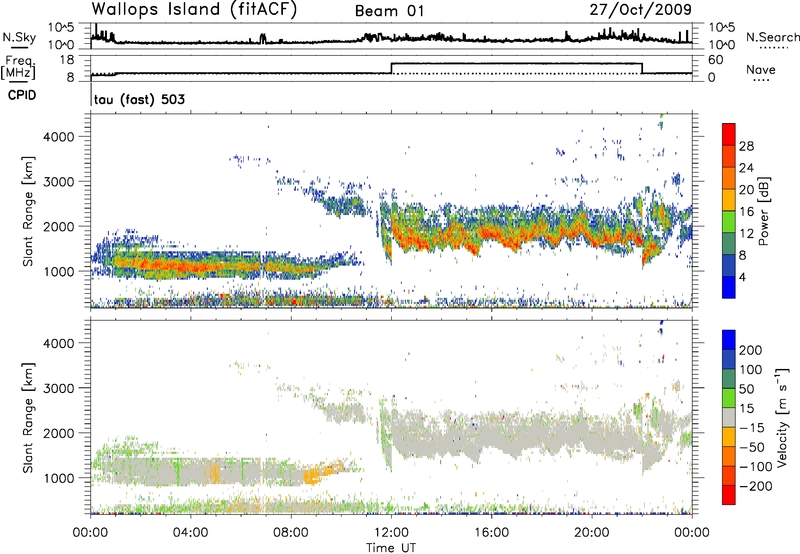The image size is (800, 554).
Task: Click the 'Power [dB]' colorbar label
Action: (763, 211)
